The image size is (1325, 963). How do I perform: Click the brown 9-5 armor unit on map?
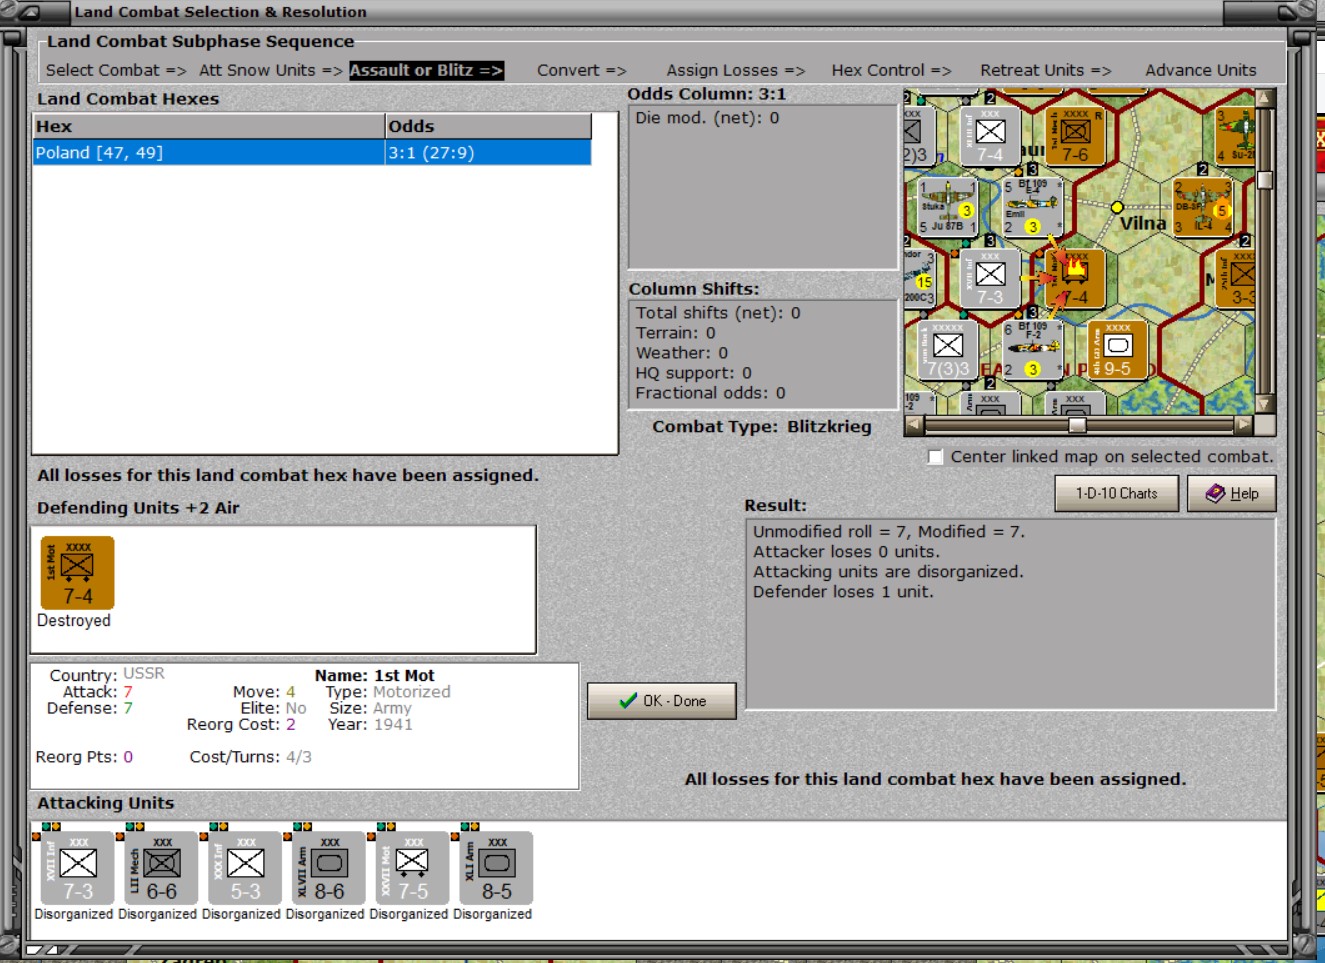(x=1117, y=349)
